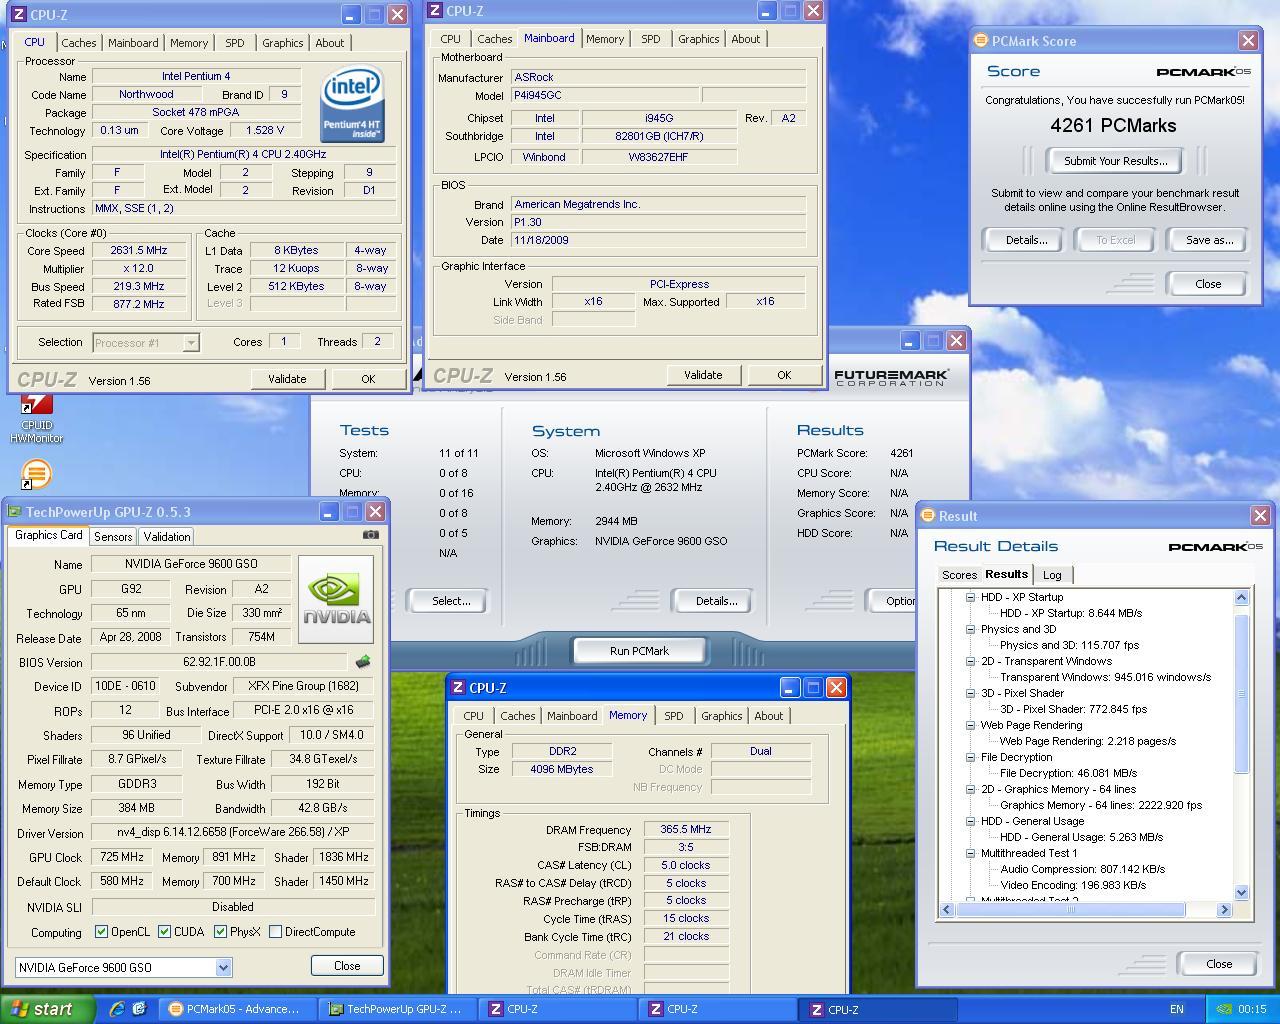Click the Intel Pentium 4 HT logo

point(352,105)
